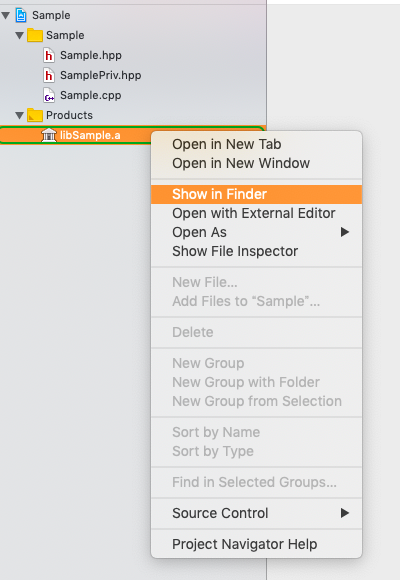400x580 pixels.
Task: Click the Sample.hpp header file icon
Action: [49, 55]
